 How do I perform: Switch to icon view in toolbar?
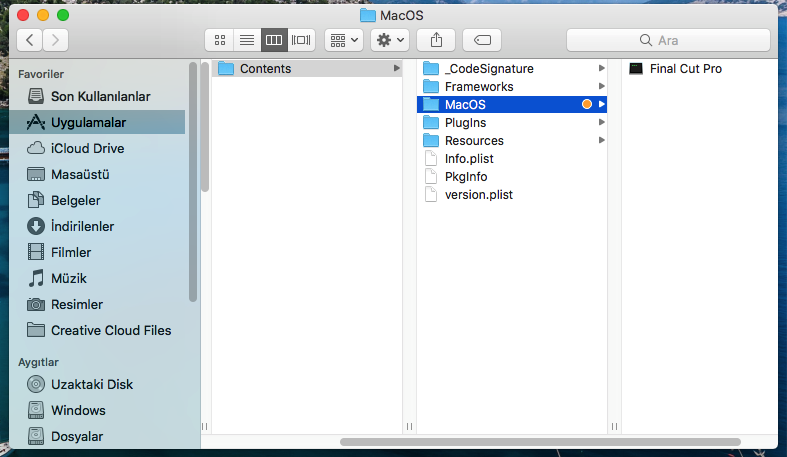coord(219,40)
